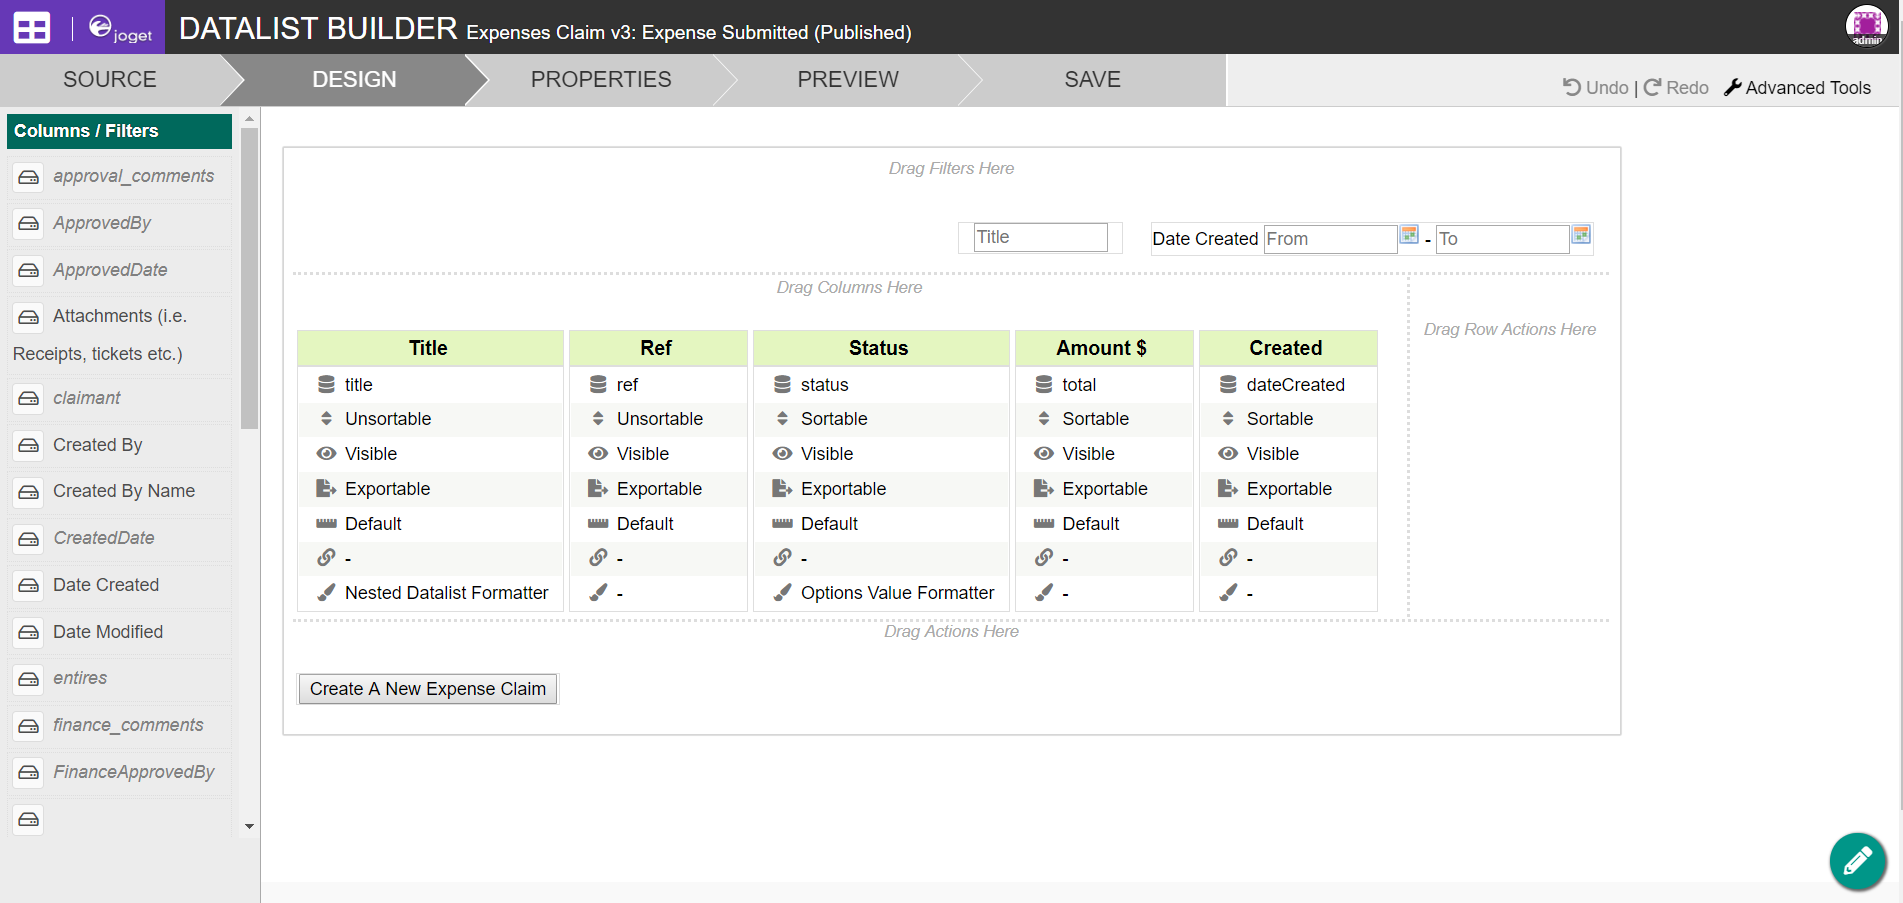Toggle the Visible eye in Created column
Image resolution: width=1903 pixels, height=903 pixels.
pyautogui.click(x=1228, y=454)
